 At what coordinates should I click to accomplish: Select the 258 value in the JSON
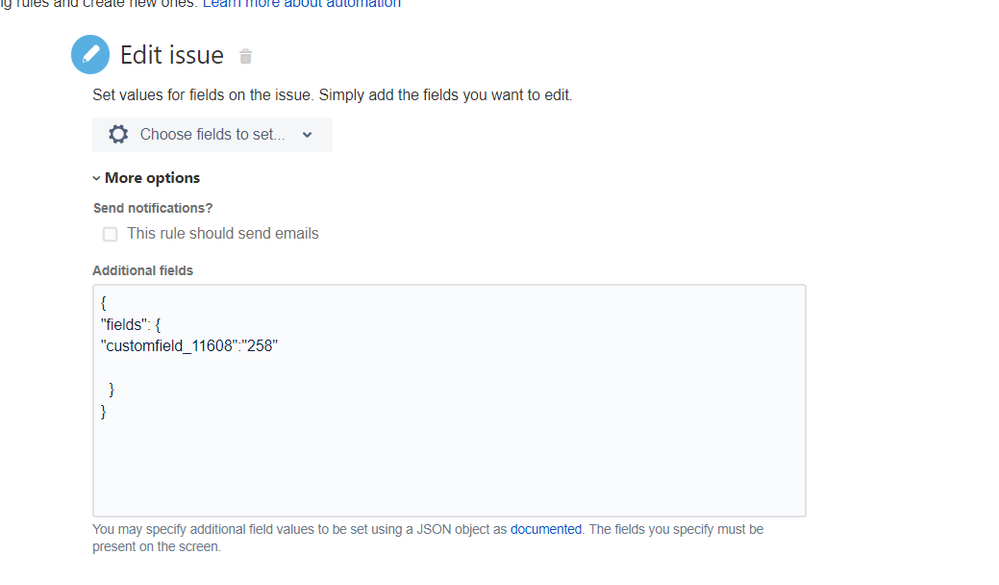click(259, 345)
